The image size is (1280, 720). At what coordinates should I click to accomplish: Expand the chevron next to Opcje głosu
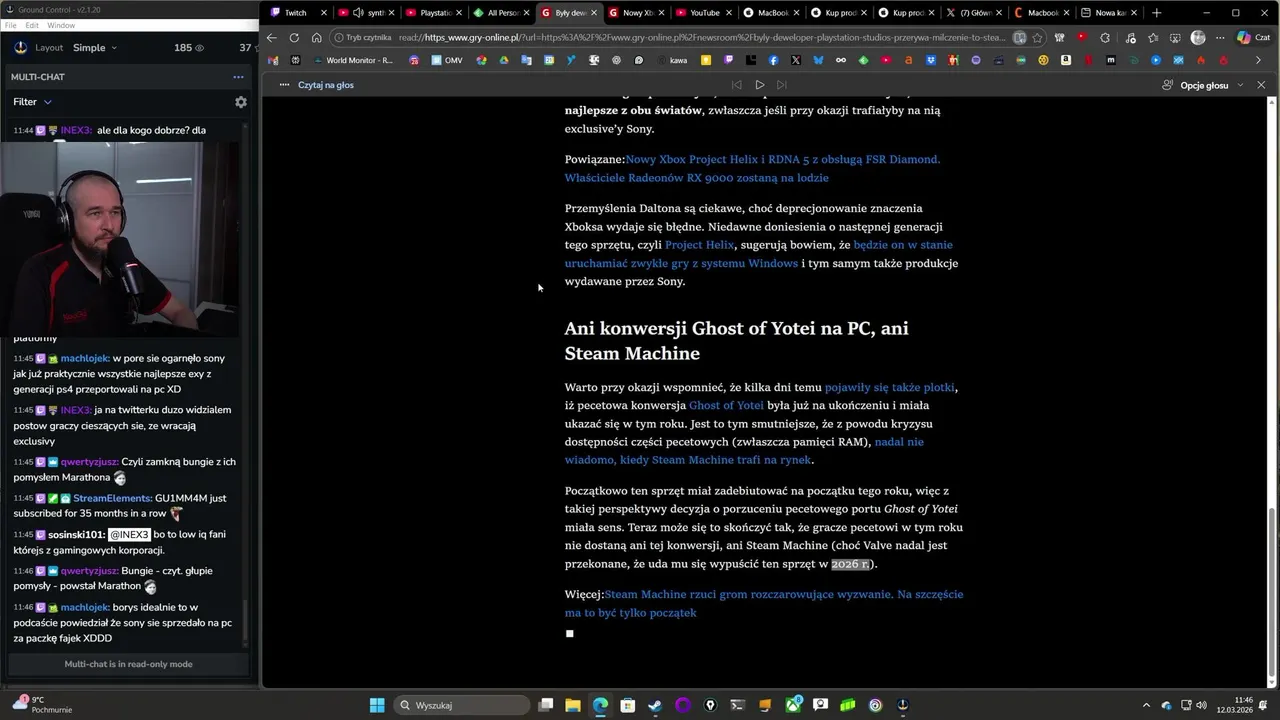click(x=1241, y=85)
